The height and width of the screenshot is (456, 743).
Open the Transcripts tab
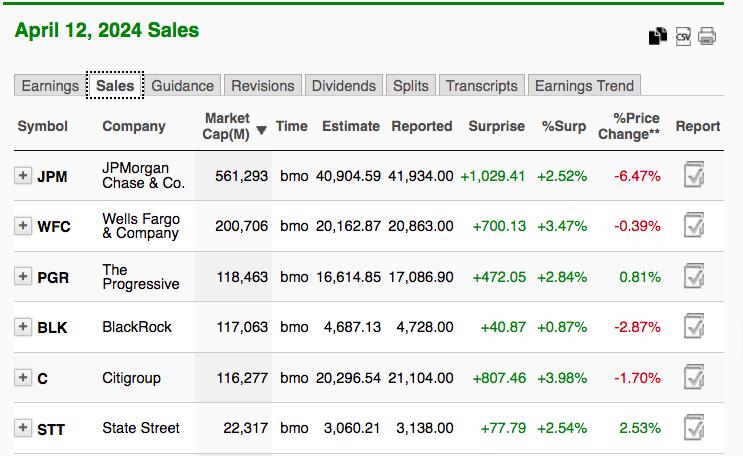point(482,86)
